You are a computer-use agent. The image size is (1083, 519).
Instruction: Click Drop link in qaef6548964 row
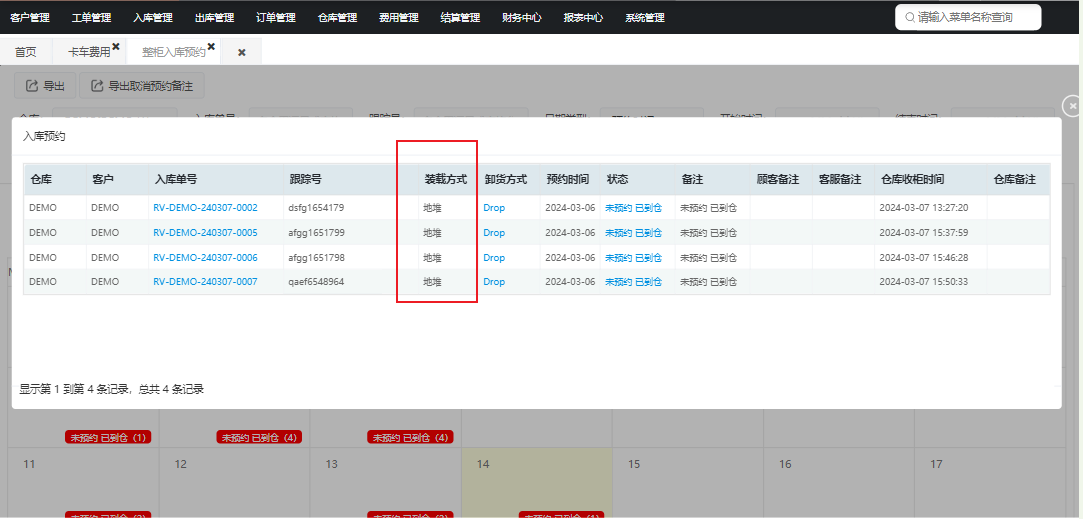pos(494,282)
